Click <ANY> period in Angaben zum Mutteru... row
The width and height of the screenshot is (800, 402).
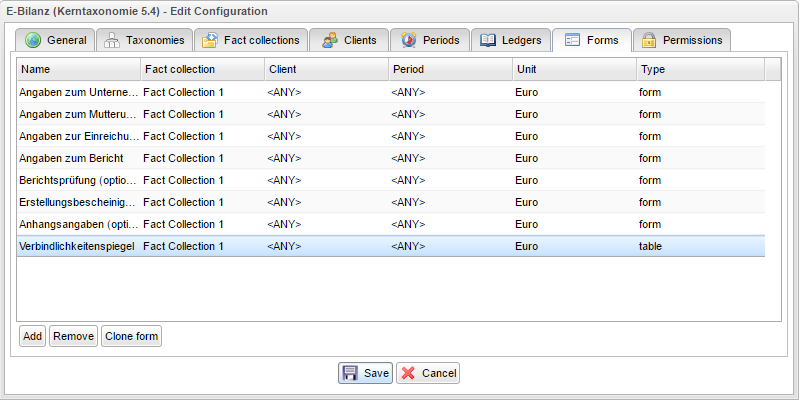(408, 114)
